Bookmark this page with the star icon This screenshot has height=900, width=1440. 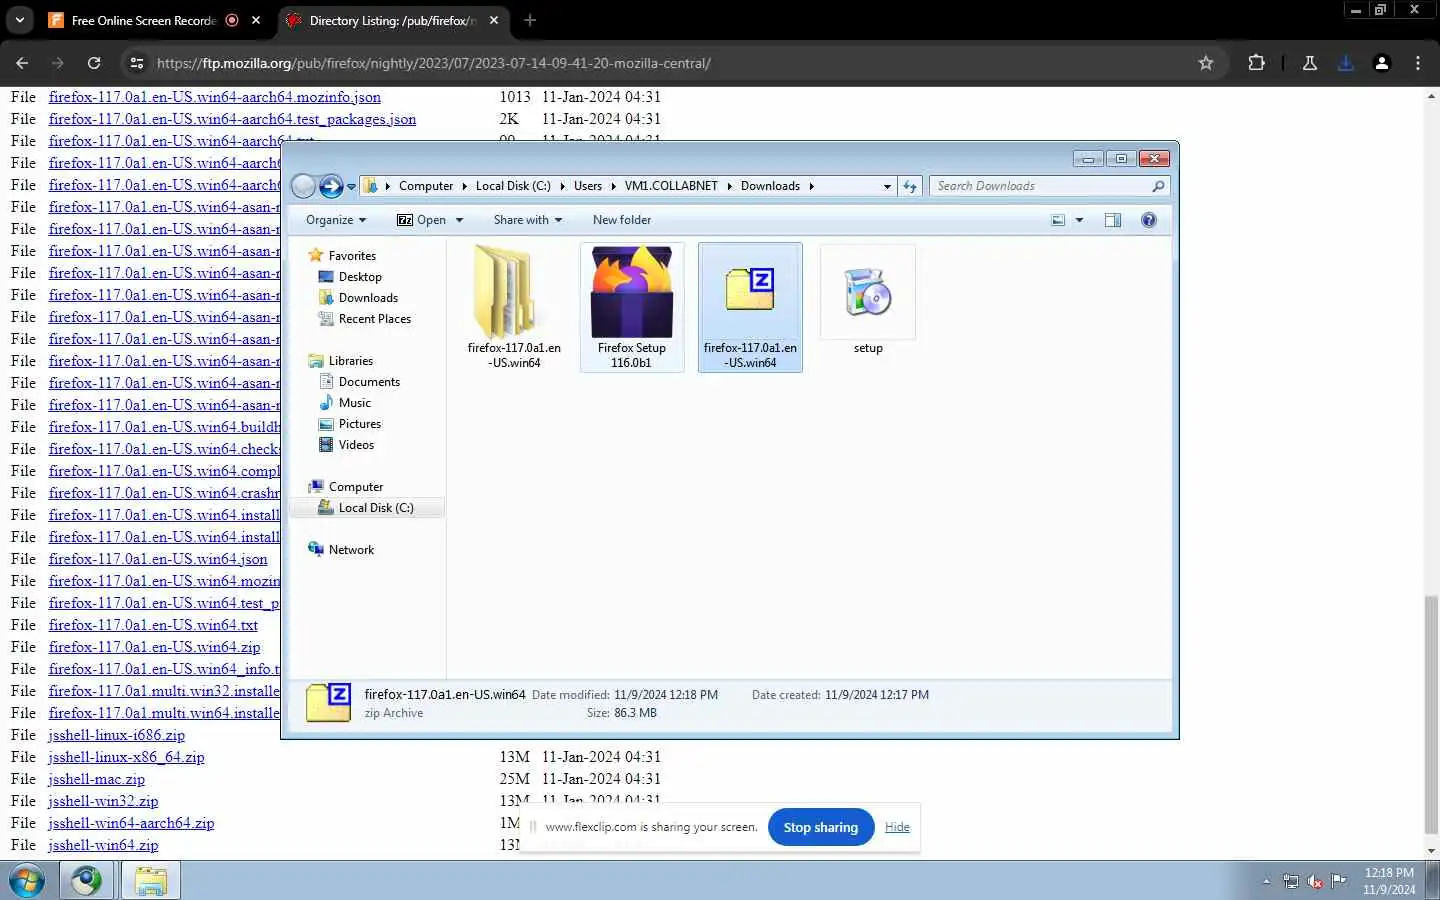tap(1206, 63)
